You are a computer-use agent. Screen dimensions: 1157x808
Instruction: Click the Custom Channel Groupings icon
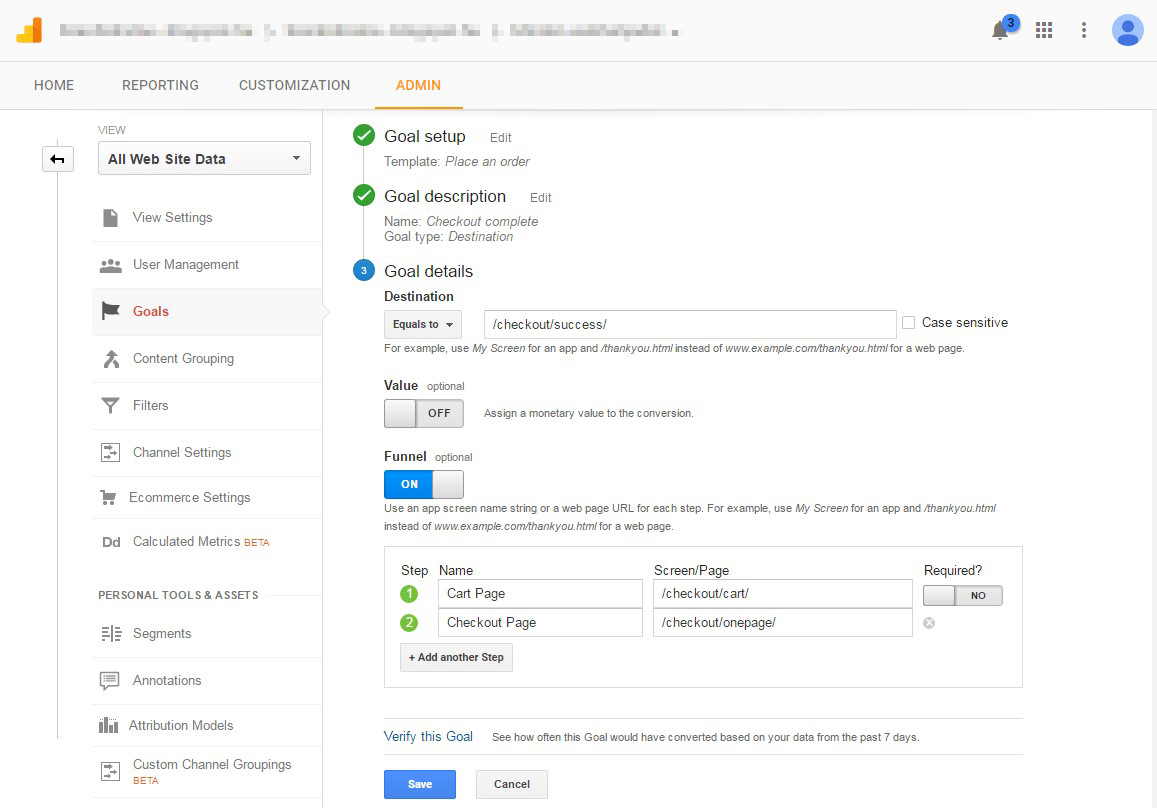[x=110, y=771]
